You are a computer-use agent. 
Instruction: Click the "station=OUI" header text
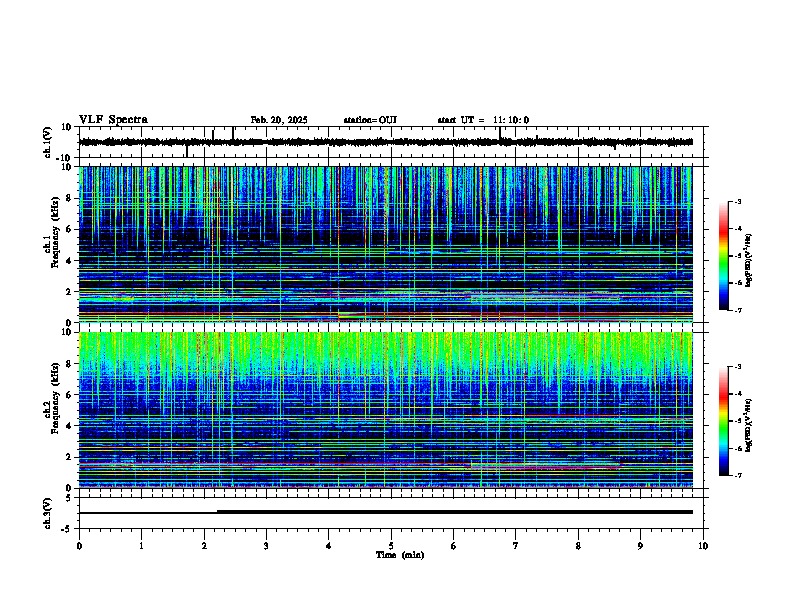[370, 120]
